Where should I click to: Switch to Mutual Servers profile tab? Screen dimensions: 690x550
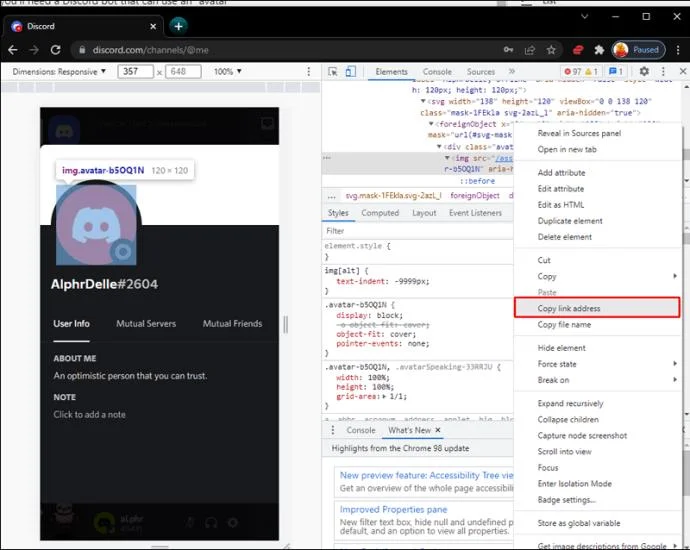(146, 323)
